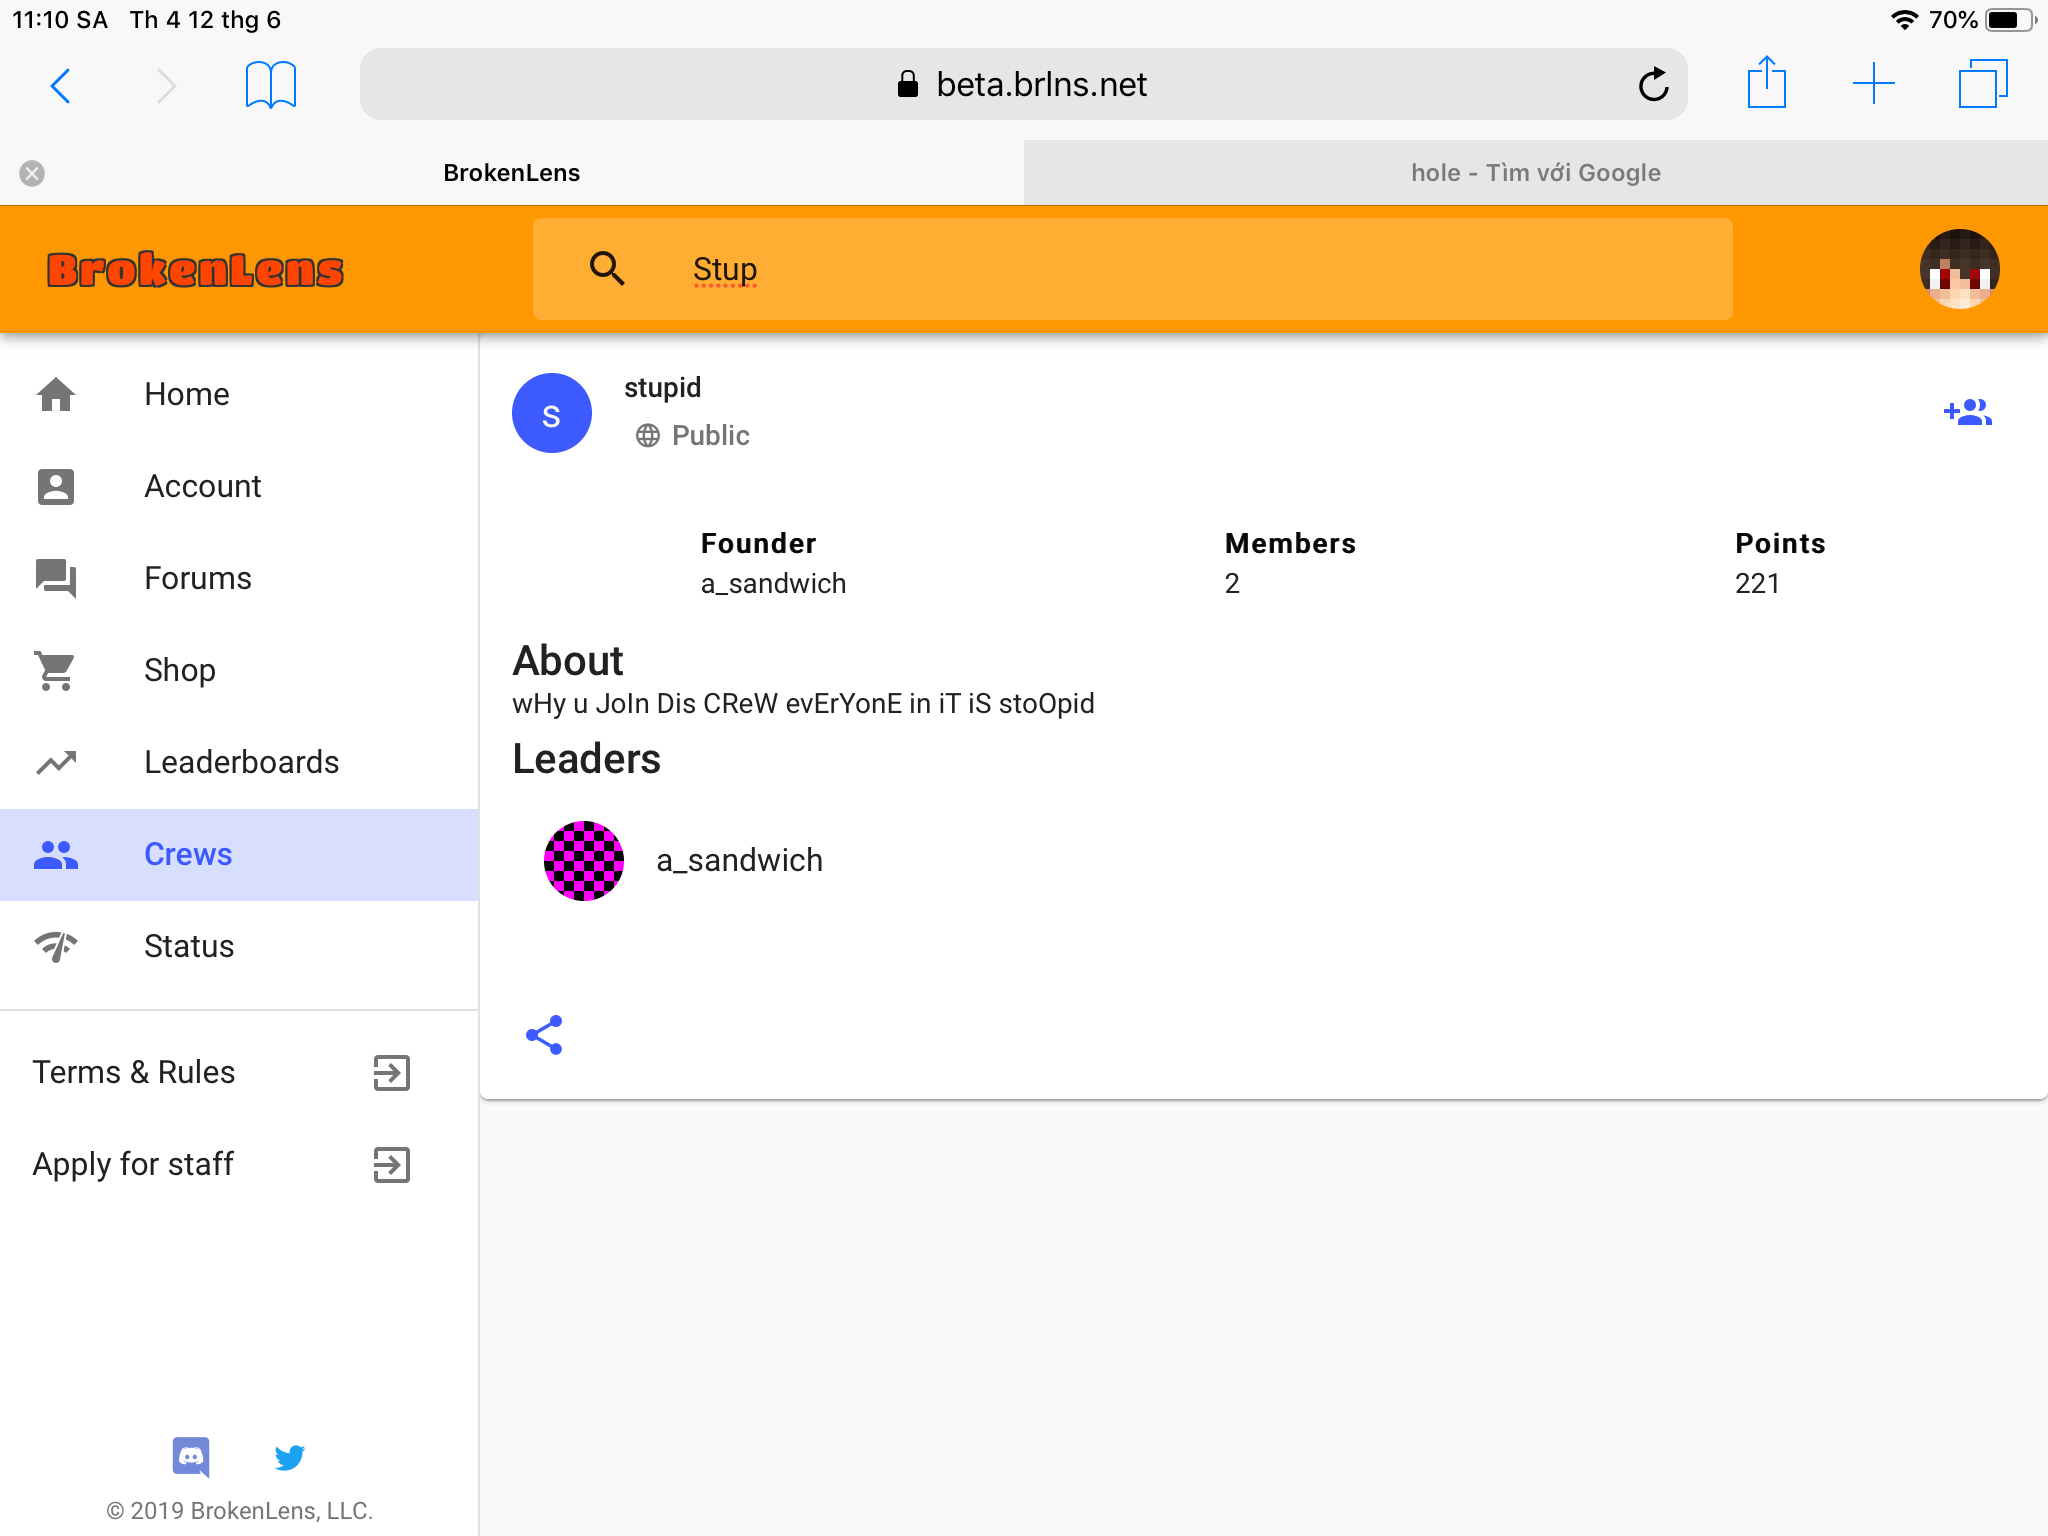
Task: Open a new tab with plus icon
Action: point(1874,84)
